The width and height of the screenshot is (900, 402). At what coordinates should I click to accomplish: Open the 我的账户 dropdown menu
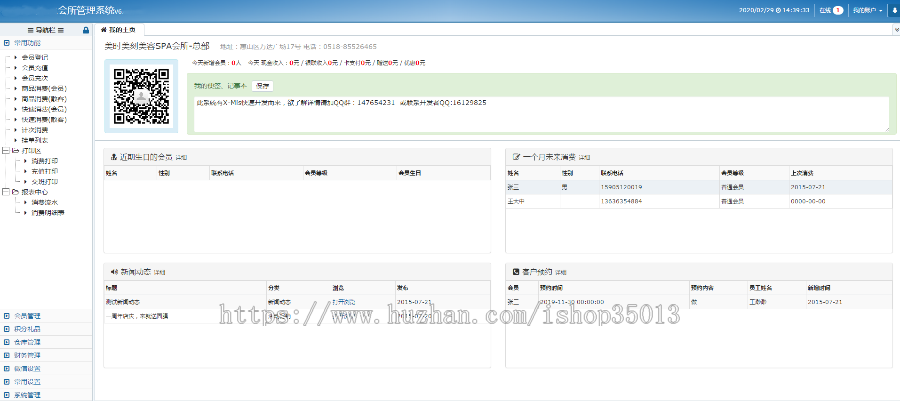pos(867,10)
